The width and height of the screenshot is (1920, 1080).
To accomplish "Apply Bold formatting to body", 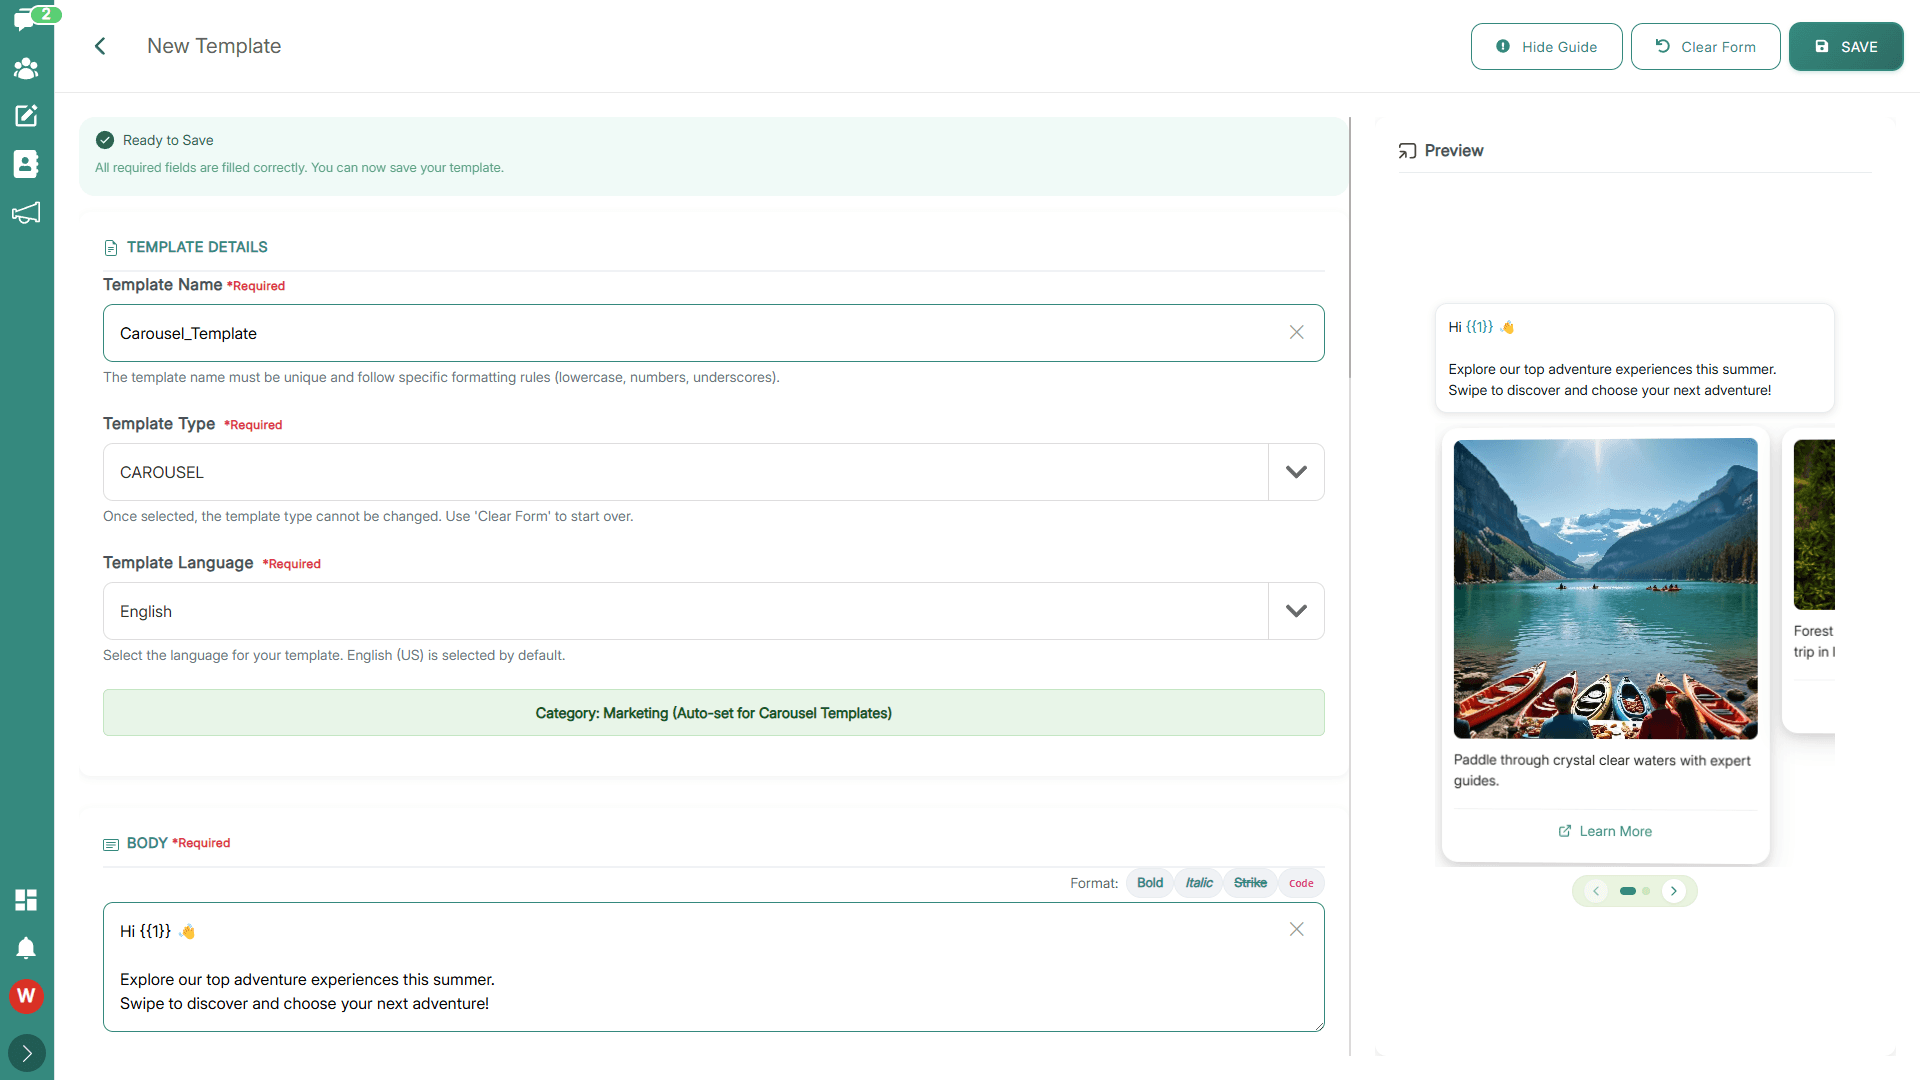I will tap(1149, 883).
